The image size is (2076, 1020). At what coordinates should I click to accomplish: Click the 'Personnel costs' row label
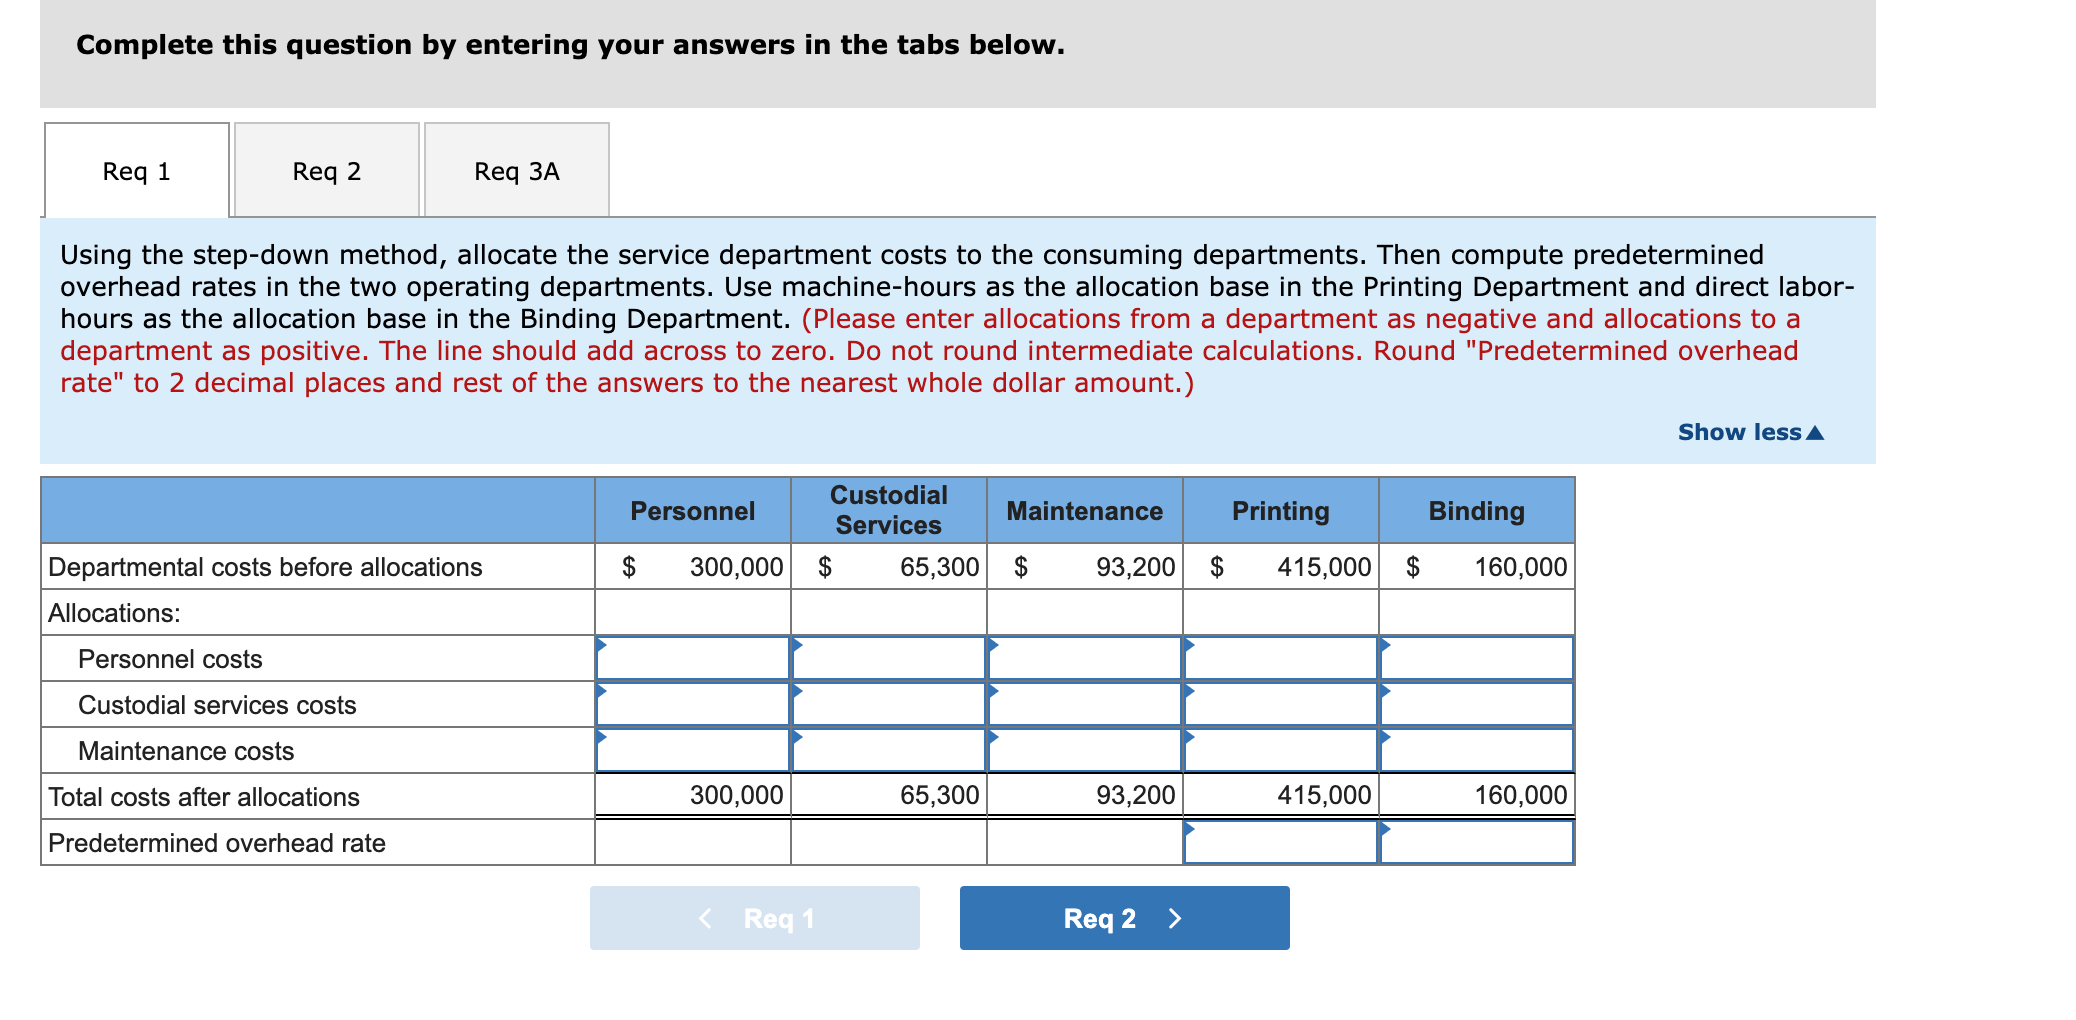point(170,659)
